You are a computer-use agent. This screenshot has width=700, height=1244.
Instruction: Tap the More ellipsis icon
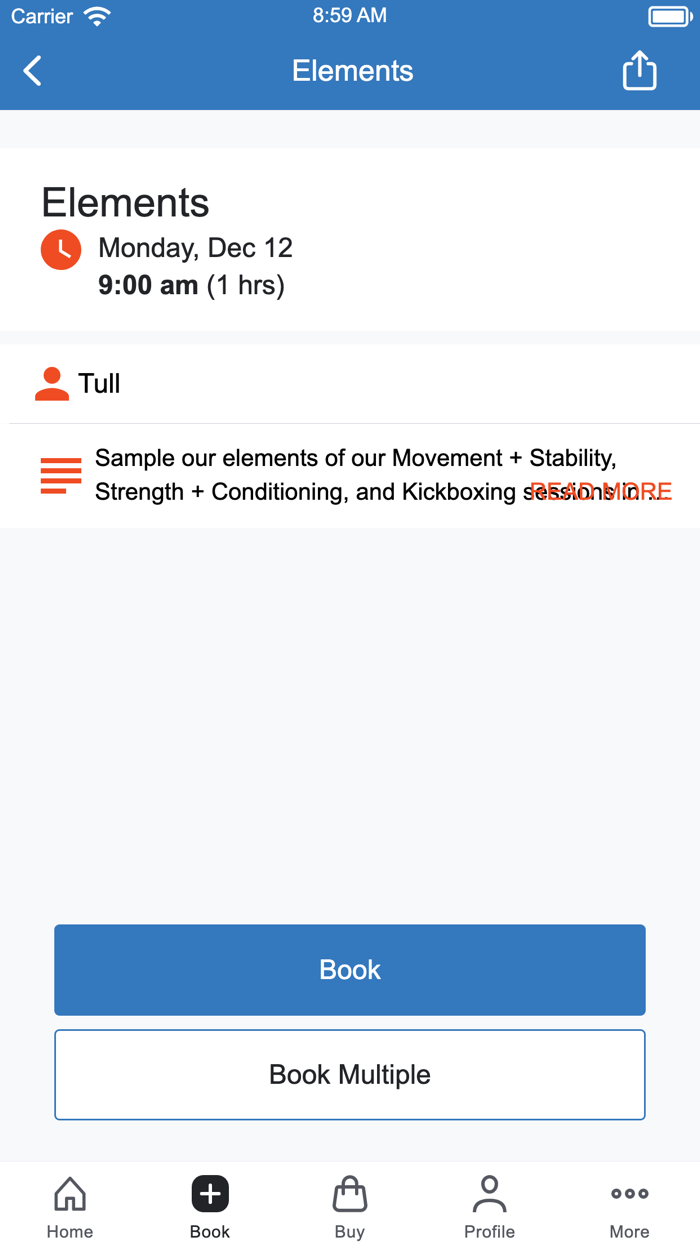[629, 1192]
